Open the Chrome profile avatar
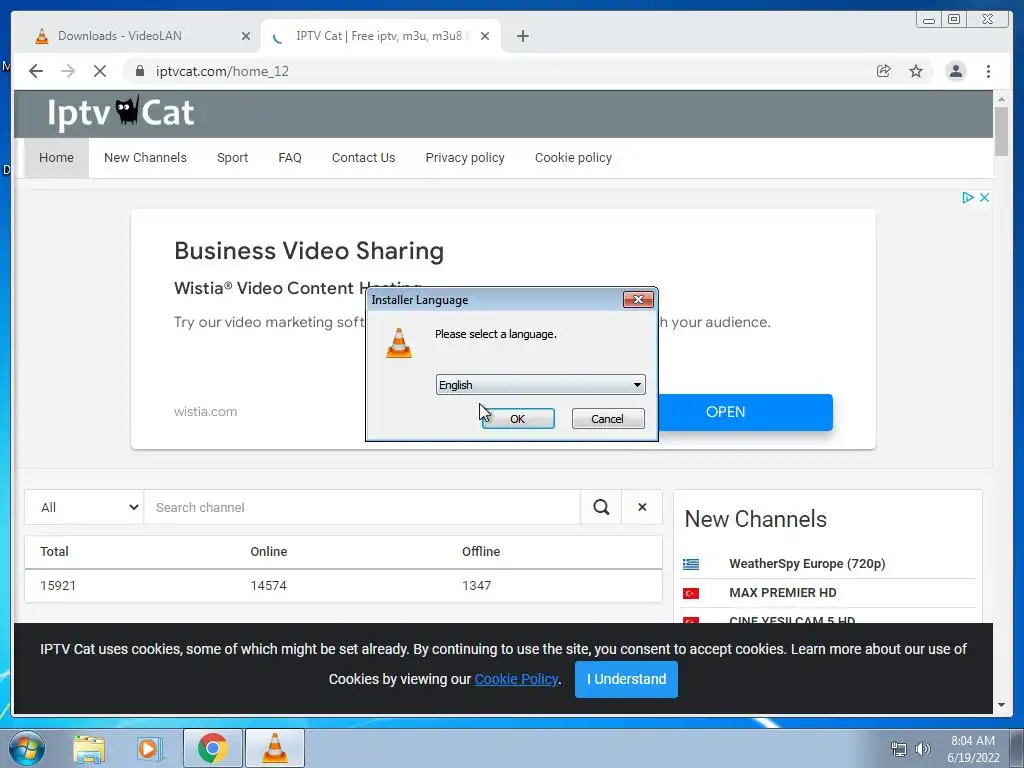Screen dimensions: 1024x768 955,71
